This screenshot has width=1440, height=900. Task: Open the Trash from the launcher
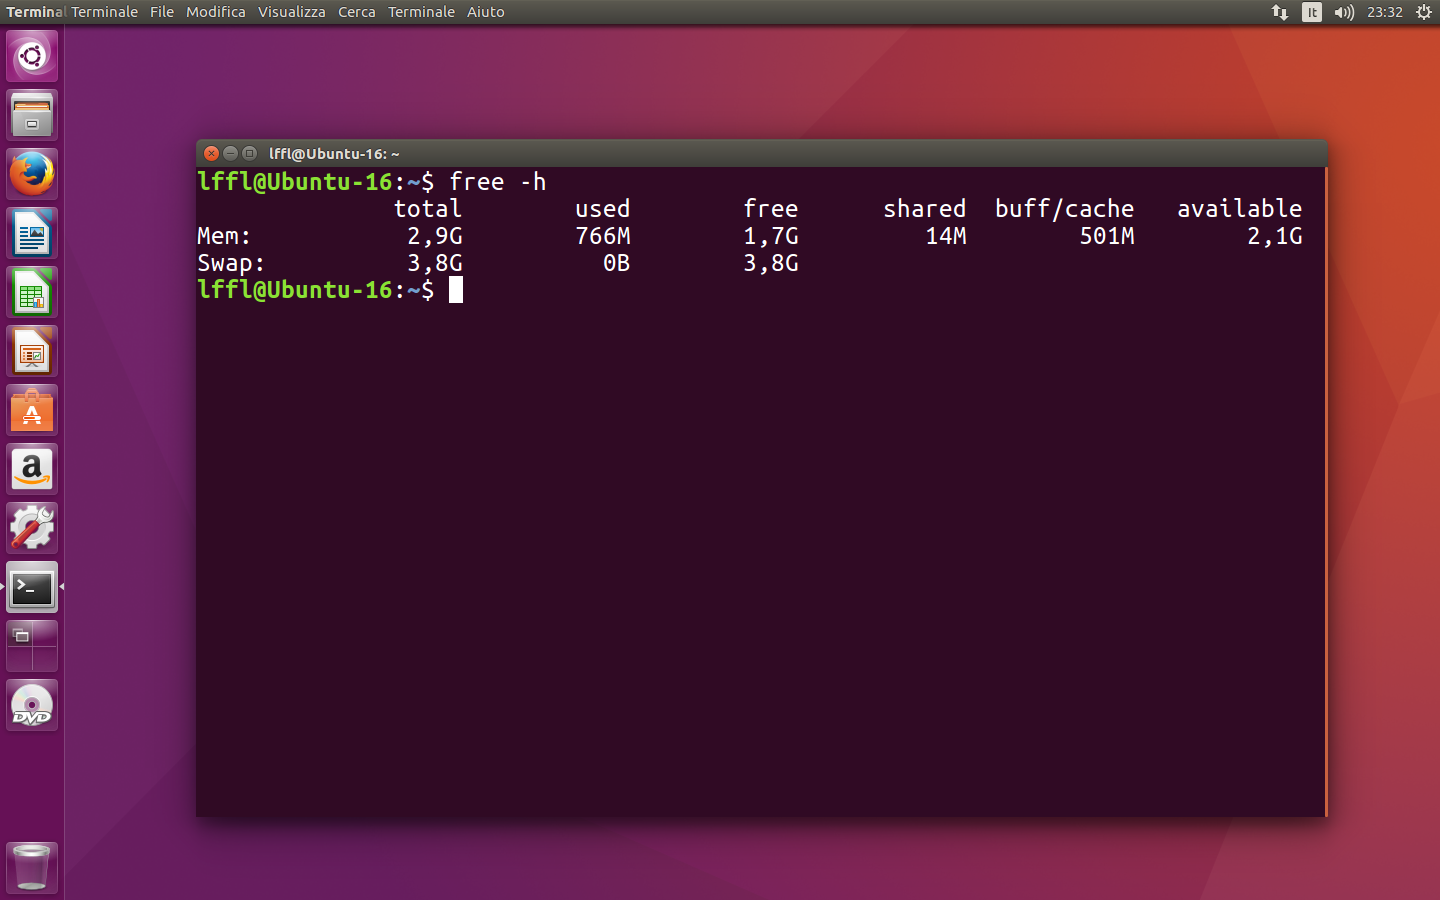point(31,866)
